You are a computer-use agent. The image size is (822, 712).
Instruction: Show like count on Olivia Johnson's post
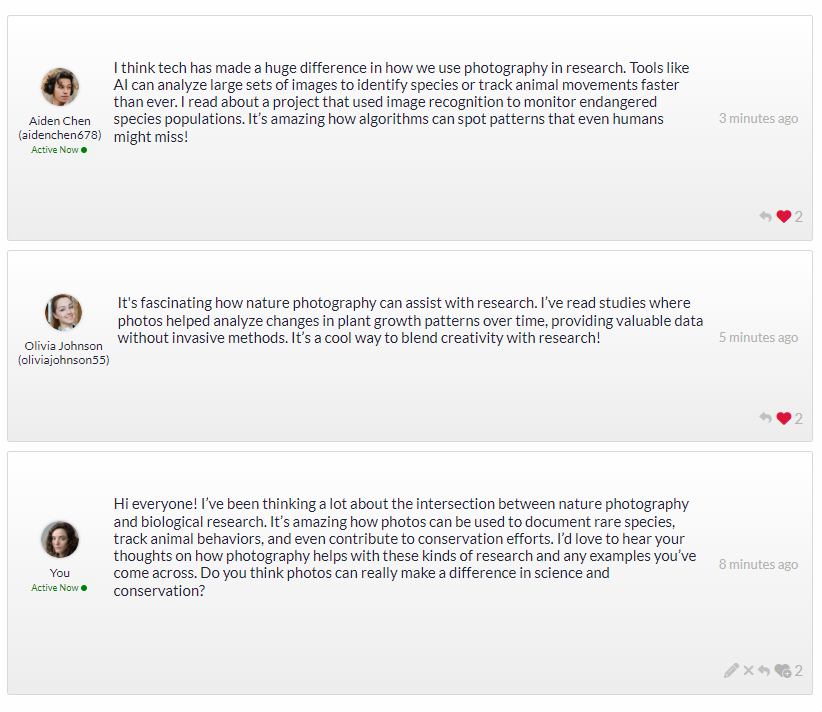(x=798, y=418)
